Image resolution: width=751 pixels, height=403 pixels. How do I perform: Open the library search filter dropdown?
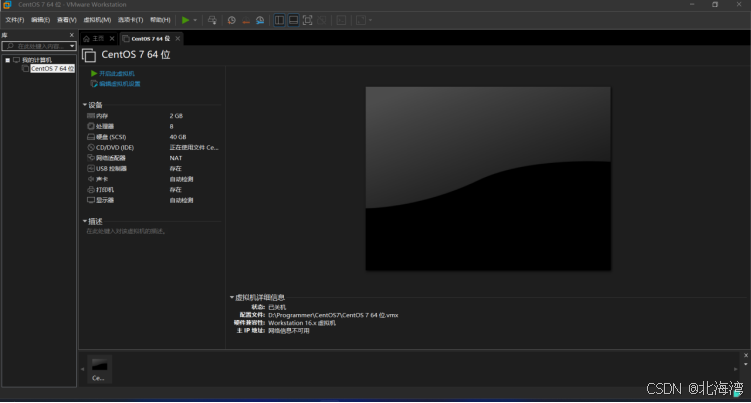[x=72, y=46]
